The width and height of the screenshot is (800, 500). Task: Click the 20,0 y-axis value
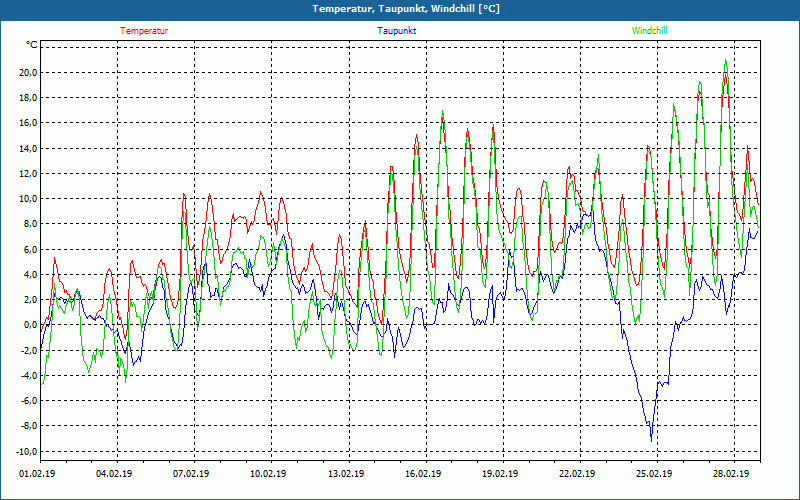[x=28, y=72]
